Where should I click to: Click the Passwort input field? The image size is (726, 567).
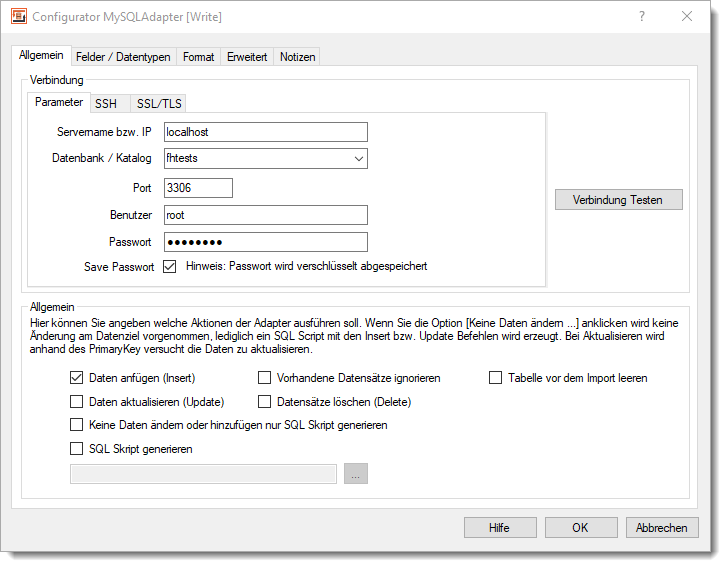point(266,242)
